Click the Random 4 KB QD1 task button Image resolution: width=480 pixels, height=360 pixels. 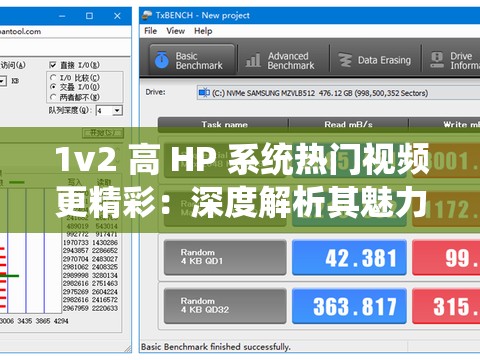coord(225,257)
